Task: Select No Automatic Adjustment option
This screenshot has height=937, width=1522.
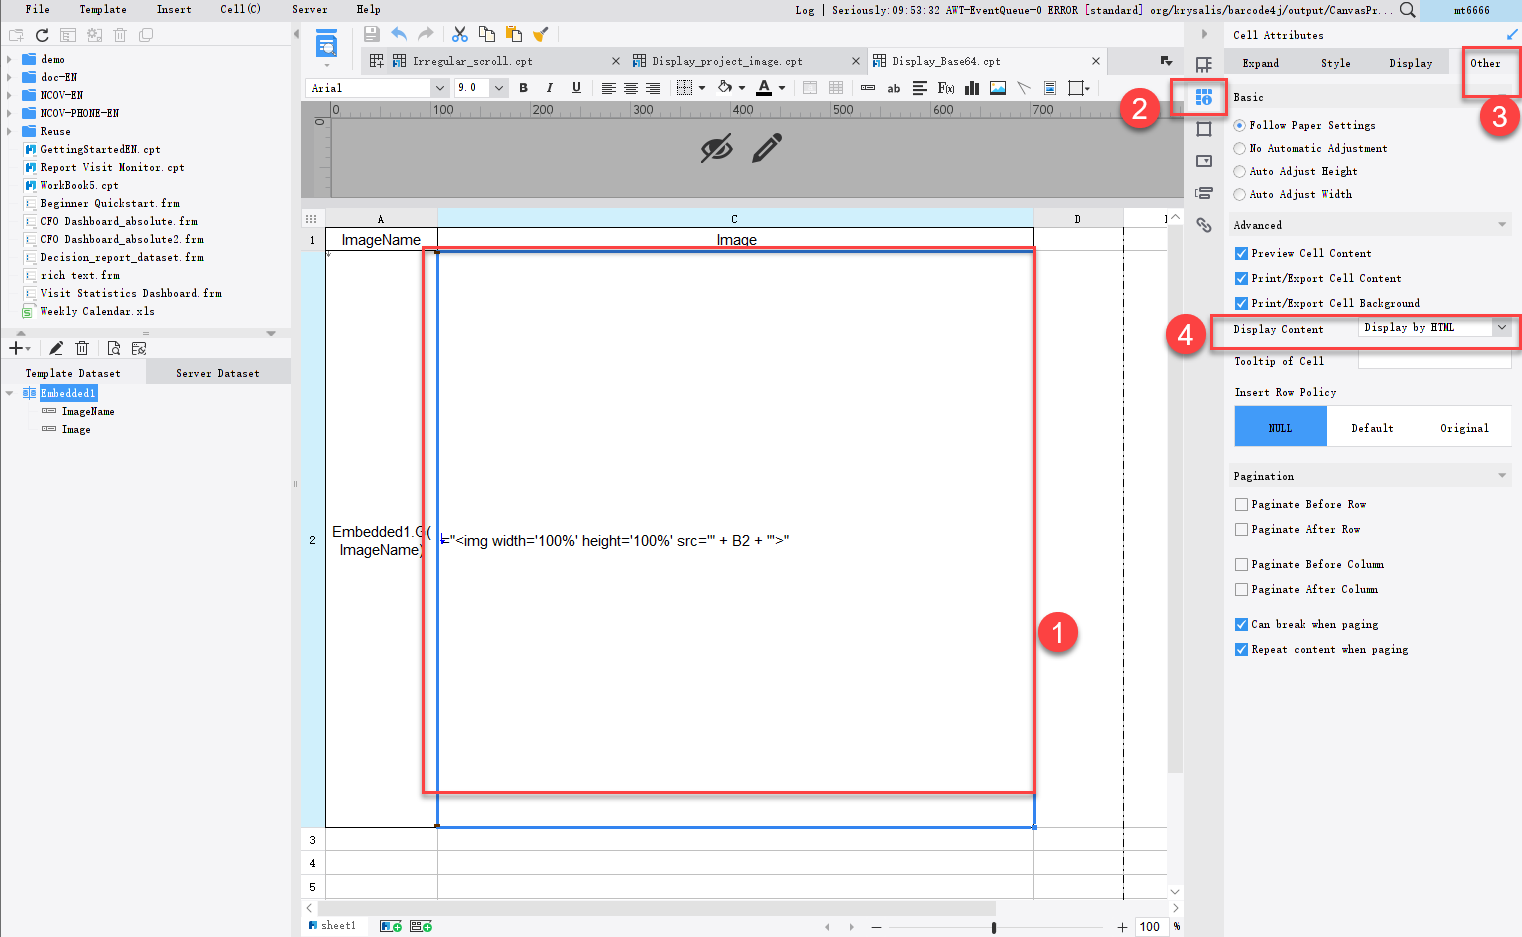Action: (x=1241, y=148)
